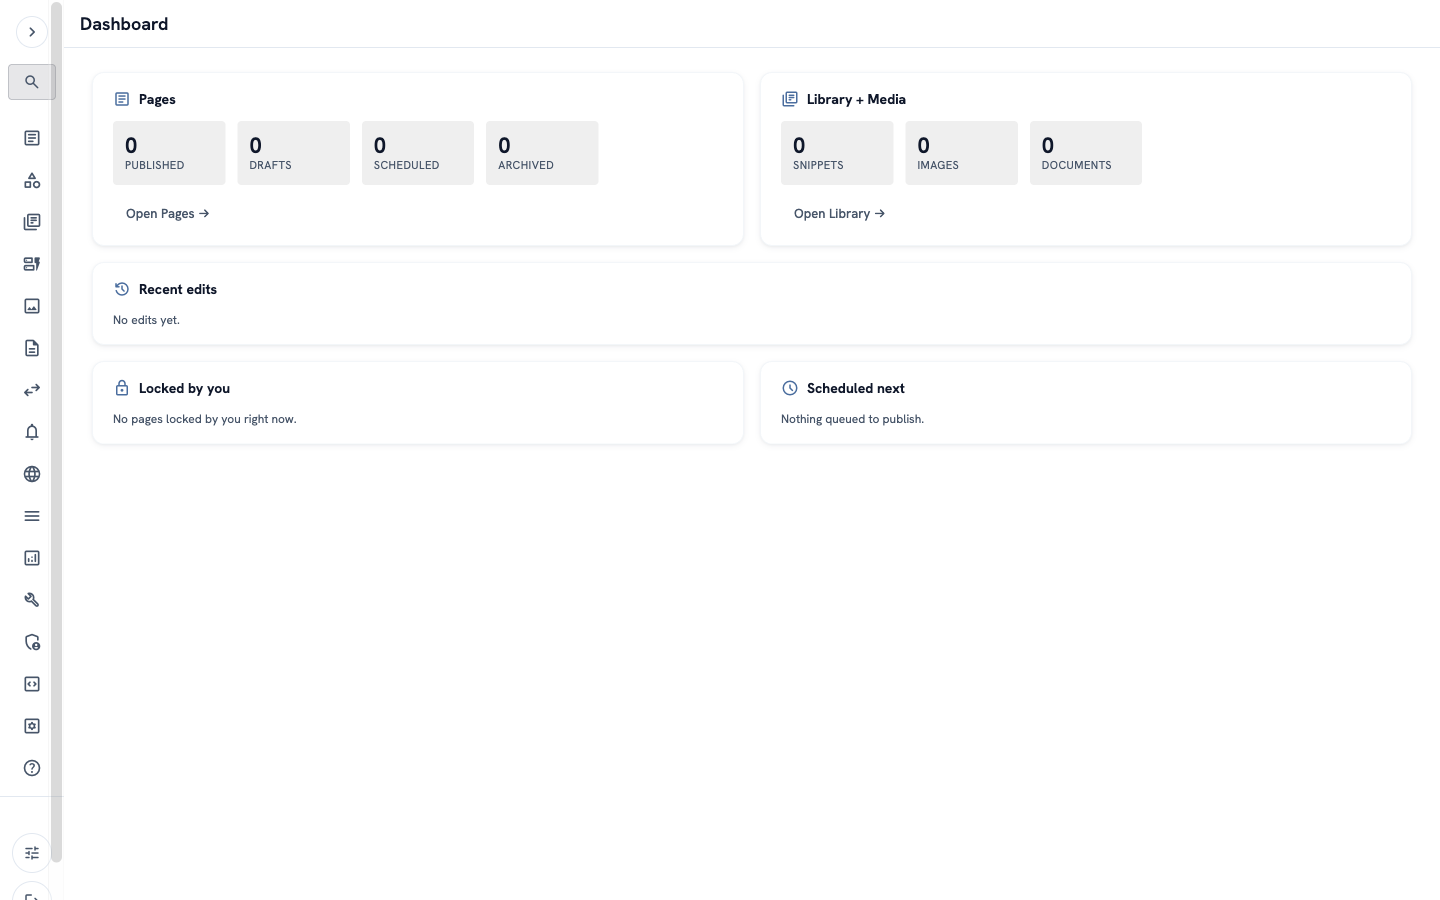Open the settings gear box sidebar icon
This screenshot has height=900, width=1440.
pos(32,726)
